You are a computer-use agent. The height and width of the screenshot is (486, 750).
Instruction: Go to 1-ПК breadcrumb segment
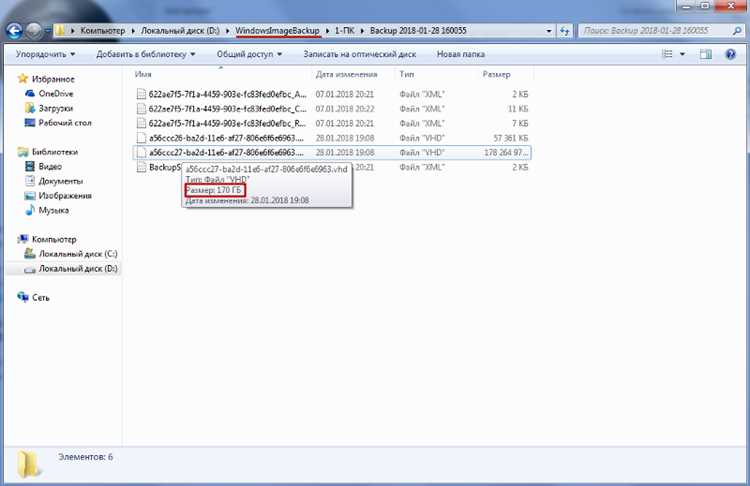click(344, 31)
